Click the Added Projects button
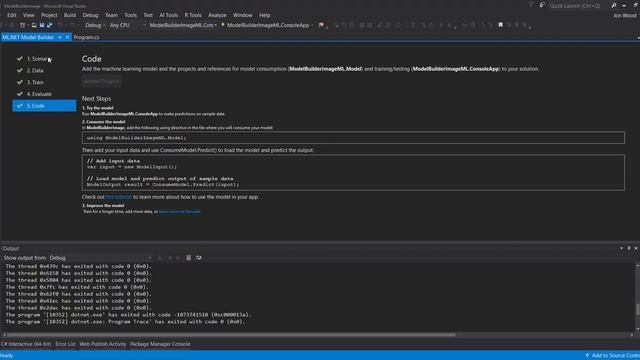The image size is (640, 360). click(x=101, y=81)
